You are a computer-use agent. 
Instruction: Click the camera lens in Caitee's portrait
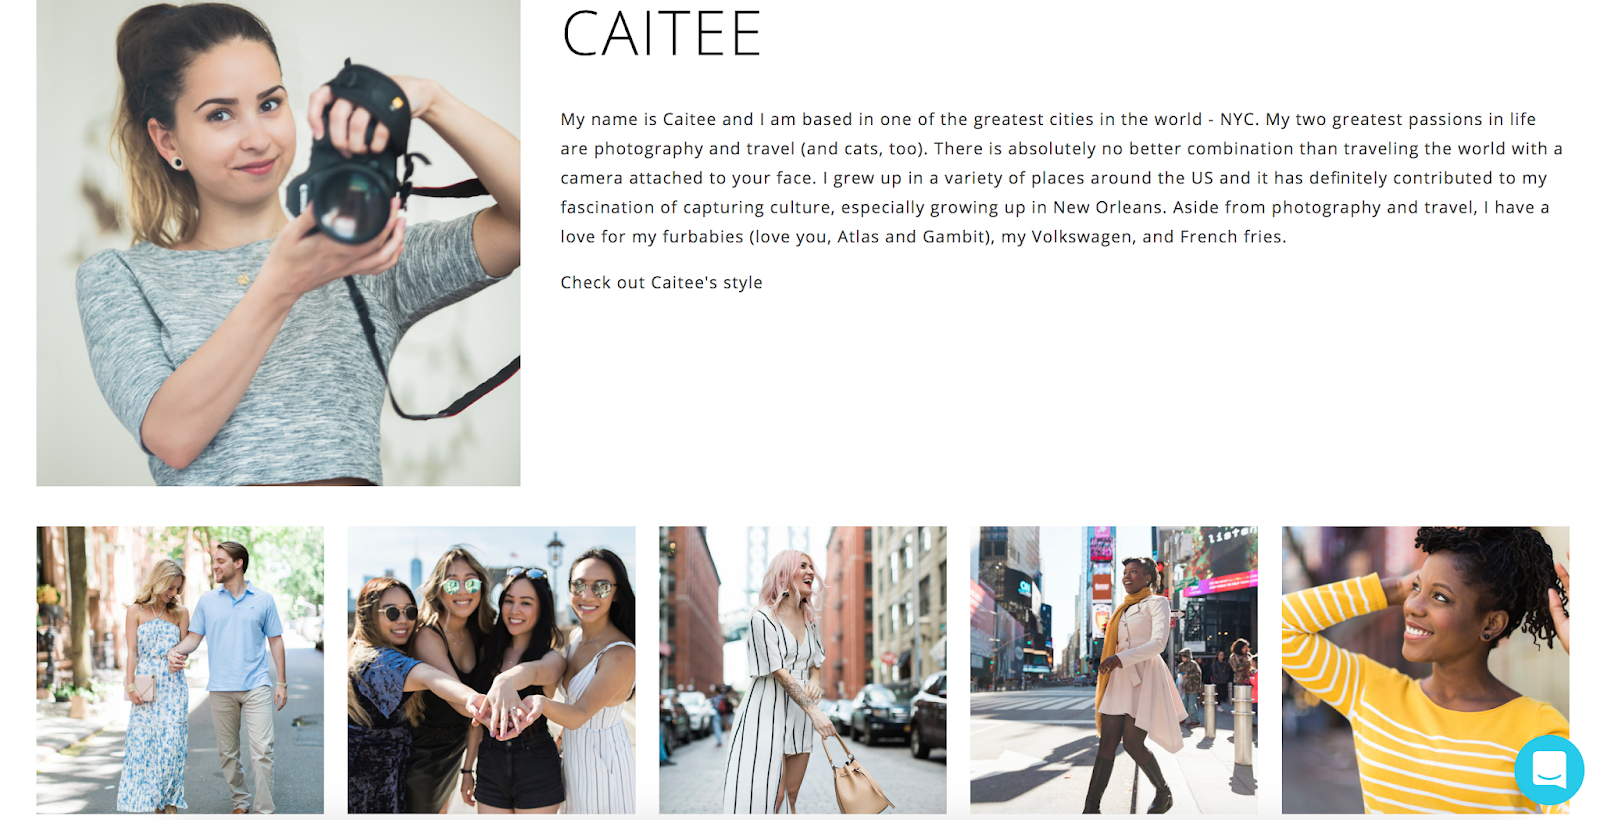click(352, 203)
